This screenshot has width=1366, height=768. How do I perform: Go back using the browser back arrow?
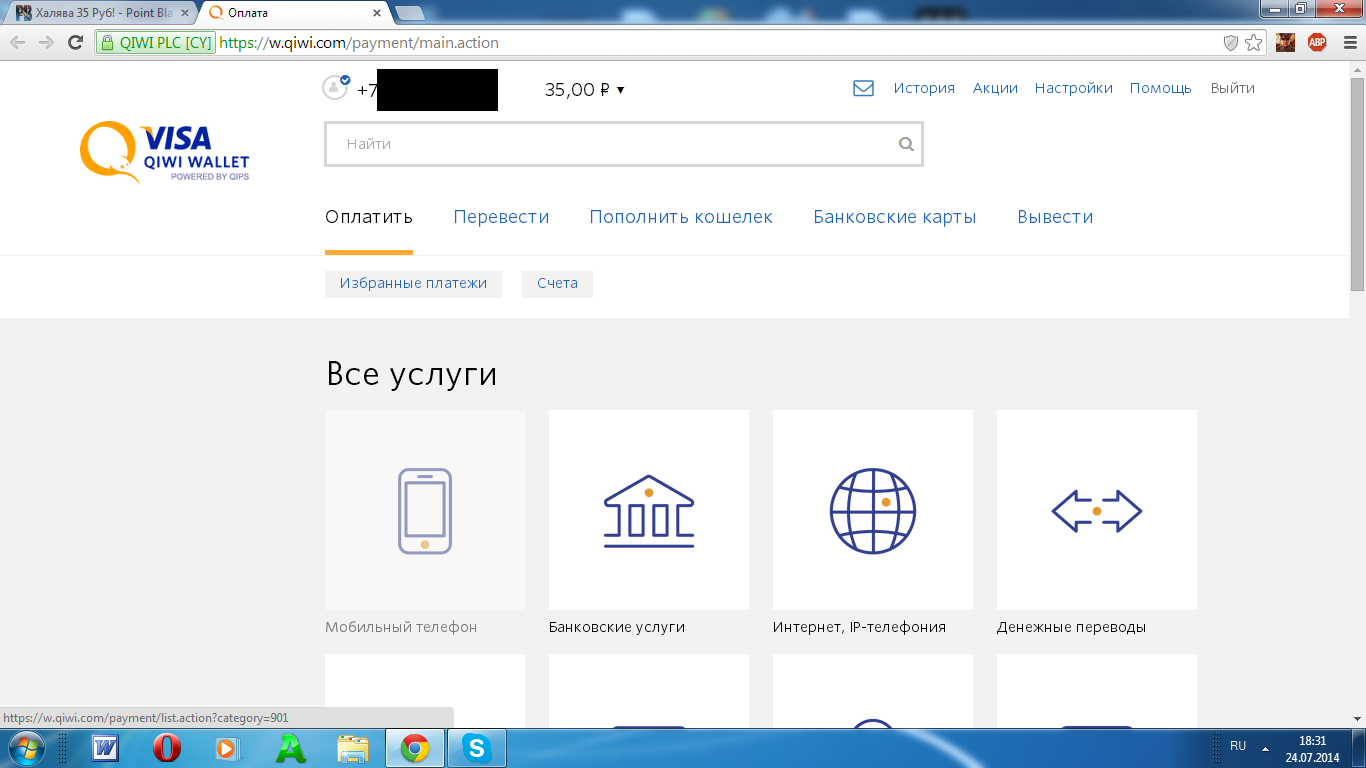[x=17, y=42]
